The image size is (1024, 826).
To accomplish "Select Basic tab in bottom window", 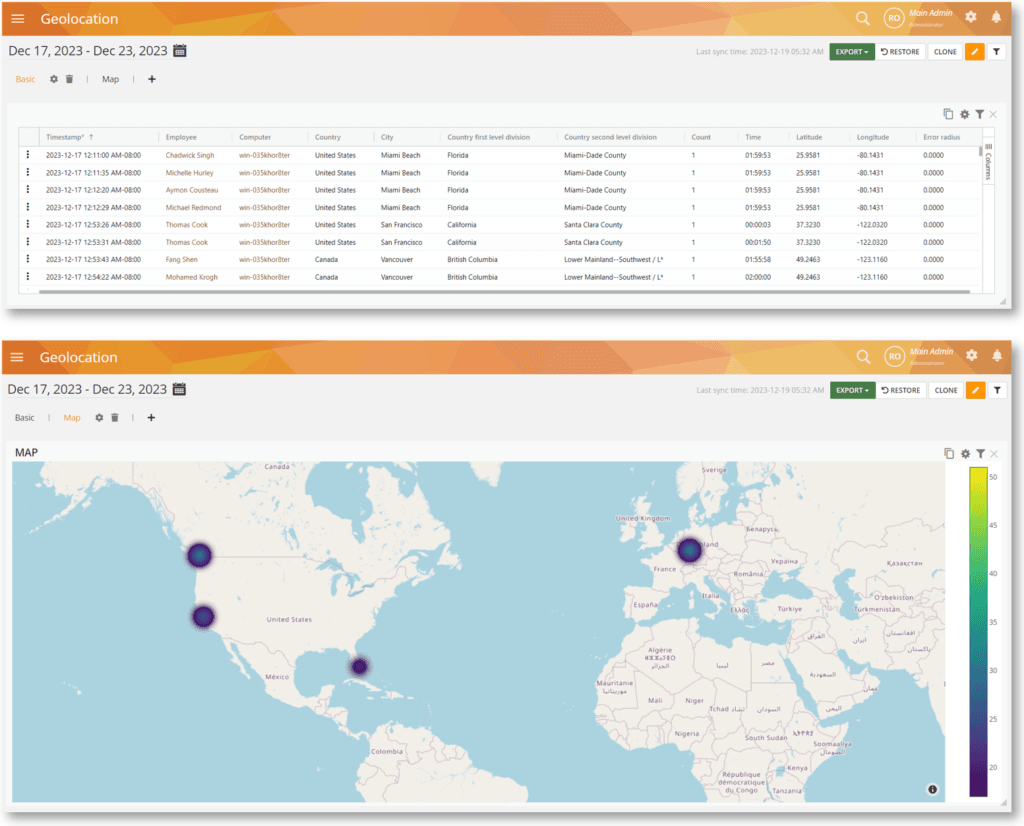I will click(x=25, y=417).
